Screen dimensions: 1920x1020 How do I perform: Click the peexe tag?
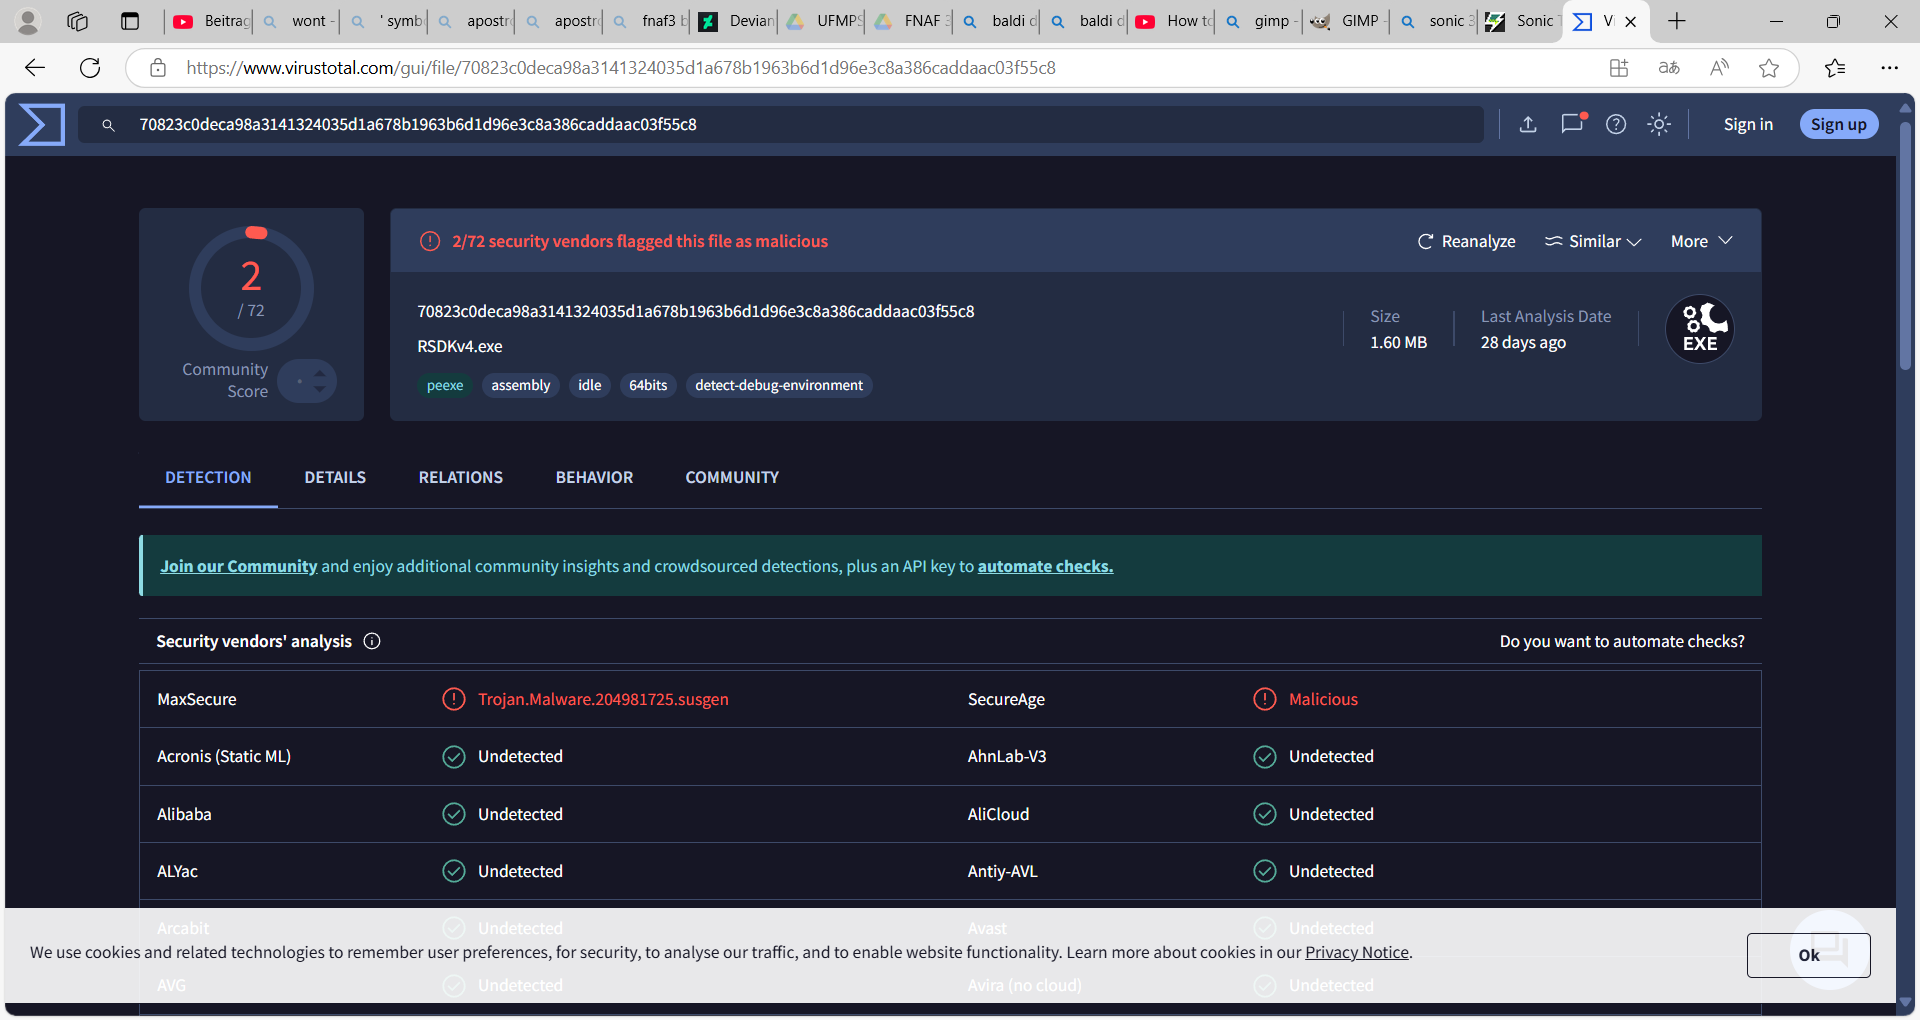pyautogui.click(x=445, y=385)
